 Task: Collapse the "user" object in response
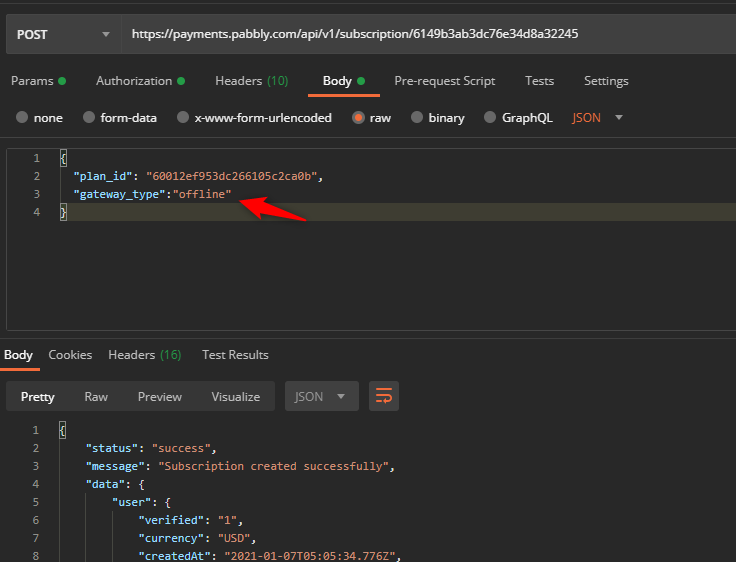(141, 502)
